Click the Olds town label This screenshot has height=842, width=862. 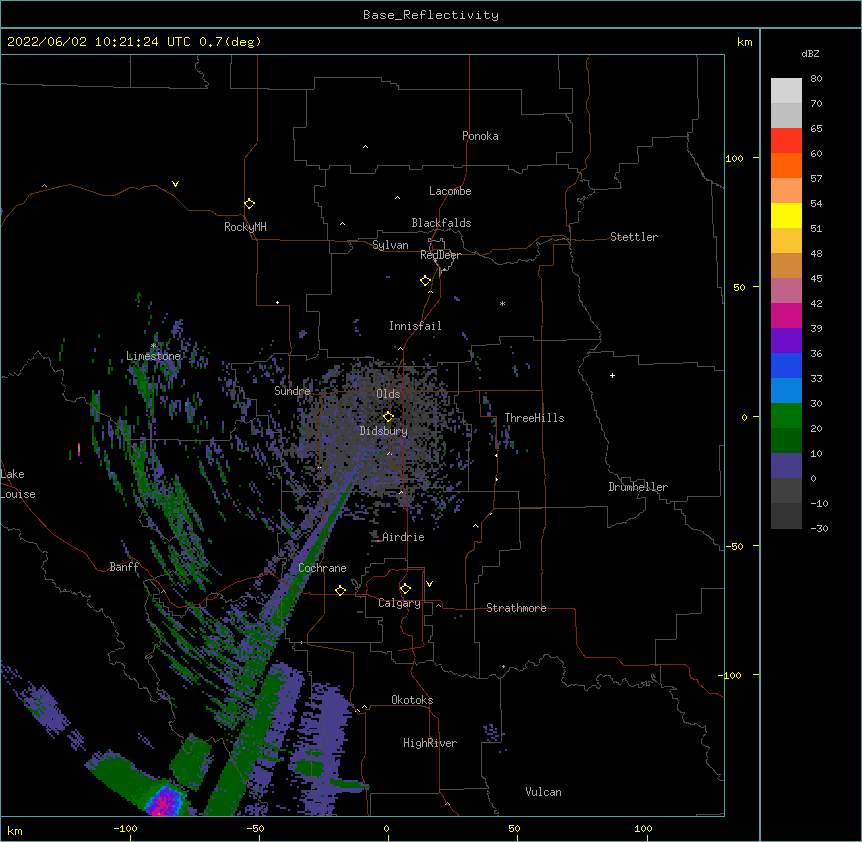point(388,394)
